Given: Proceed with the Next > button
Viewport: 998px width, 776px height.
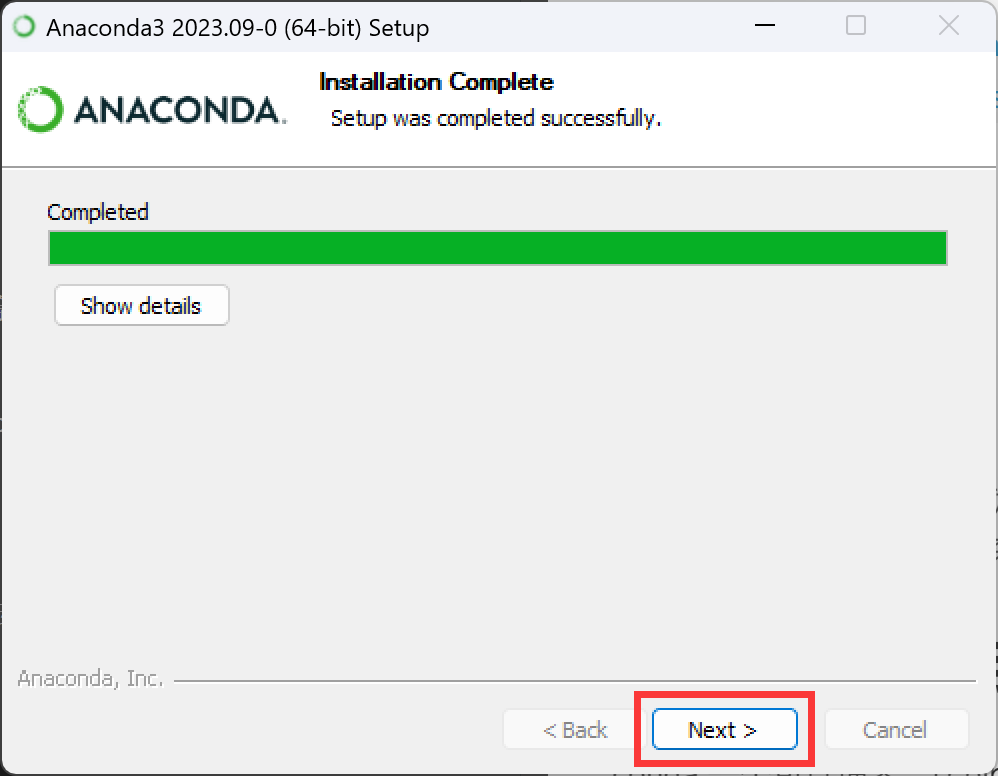Looking at the screenshot, I should [724, 730].
